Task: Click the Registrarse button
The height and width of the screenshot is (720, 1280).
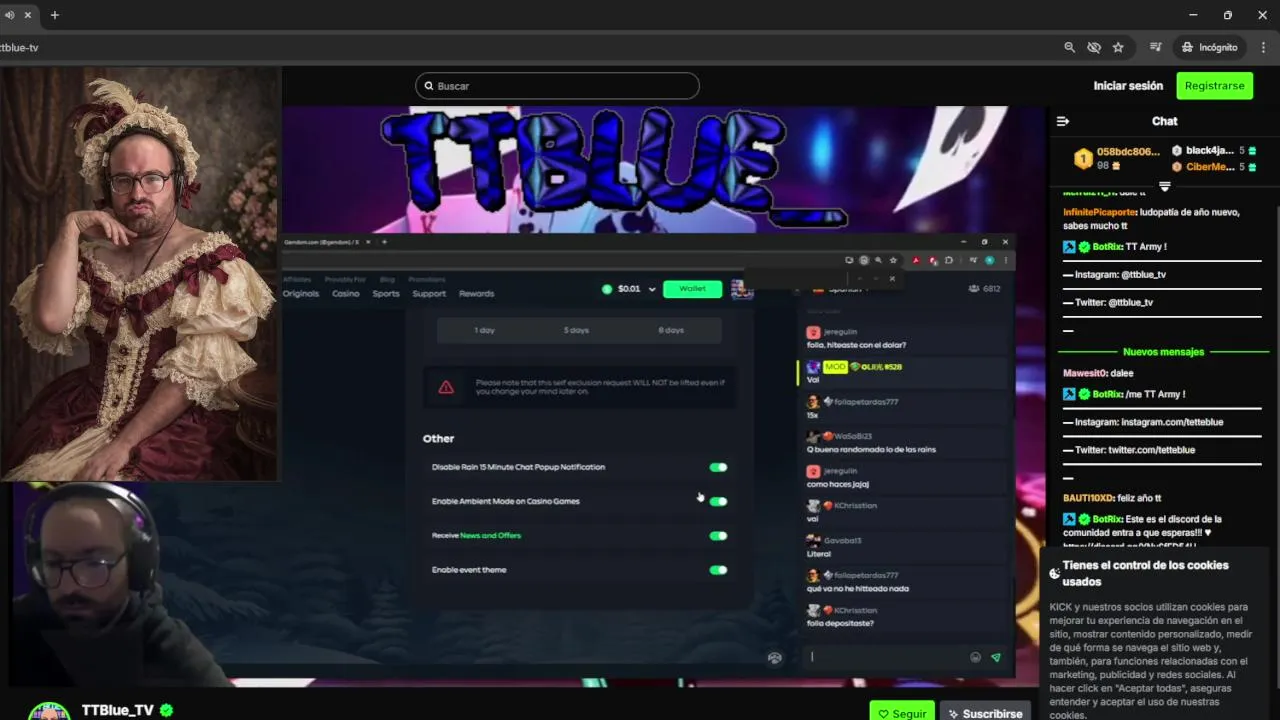Action: coord(1214,86)
